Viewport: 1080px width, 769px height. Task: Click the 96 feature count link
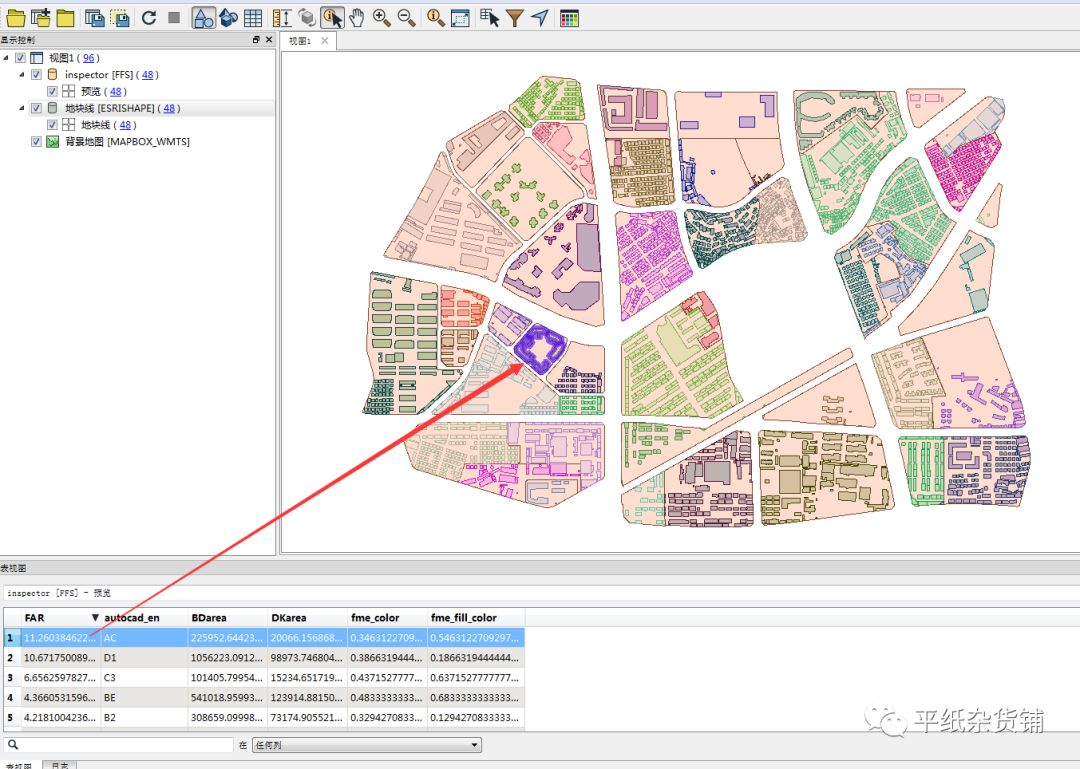[89, 58]
